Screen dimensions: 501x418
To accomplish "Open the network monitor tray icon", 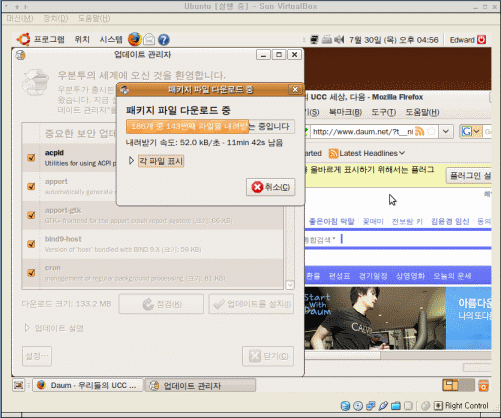I will (x=314, y=40).
